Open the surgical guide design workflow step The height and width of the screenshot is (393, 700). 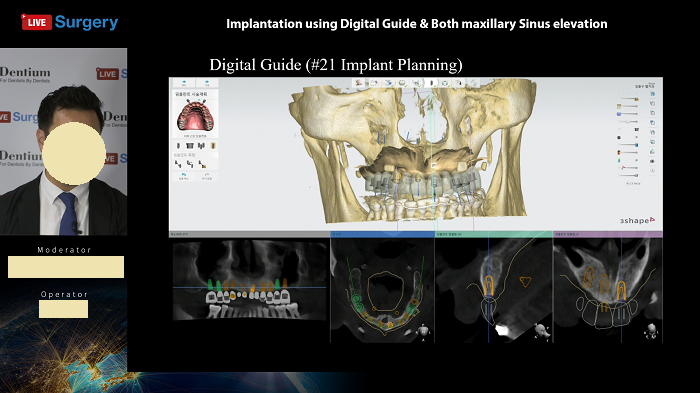(445, 83)
